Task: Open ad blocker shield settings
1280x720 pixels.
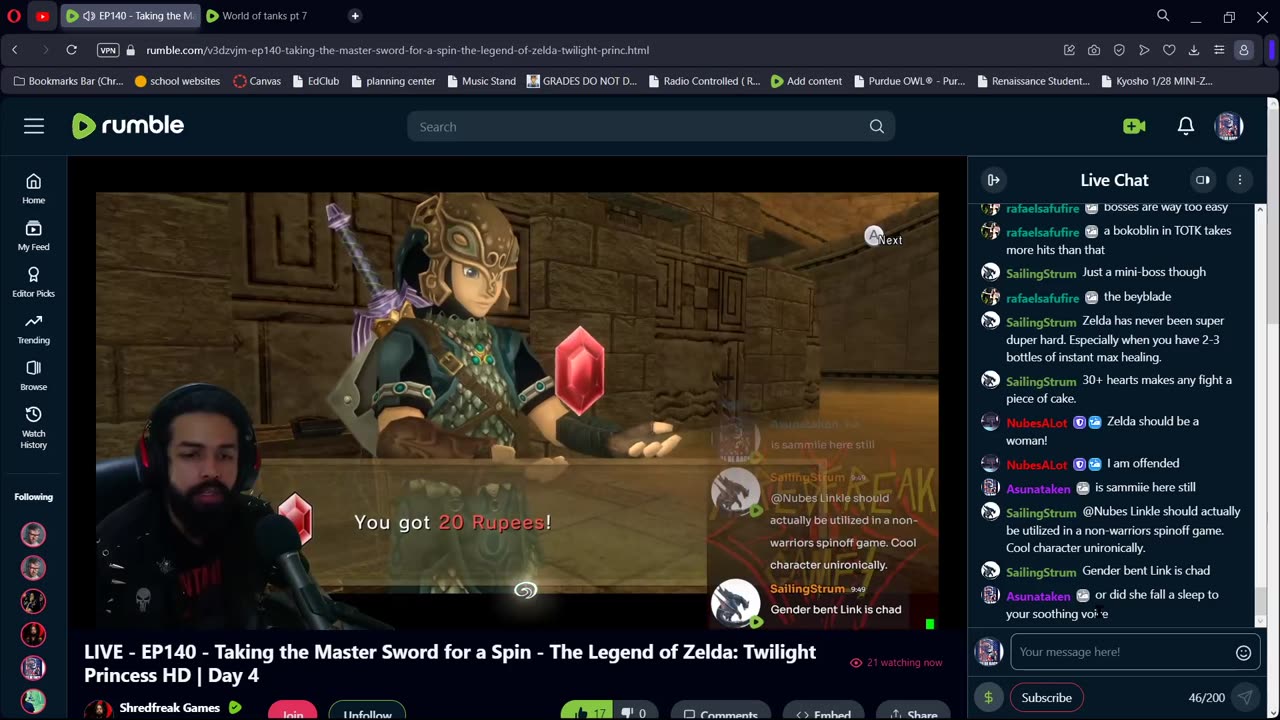Action: pos(1119,50)
